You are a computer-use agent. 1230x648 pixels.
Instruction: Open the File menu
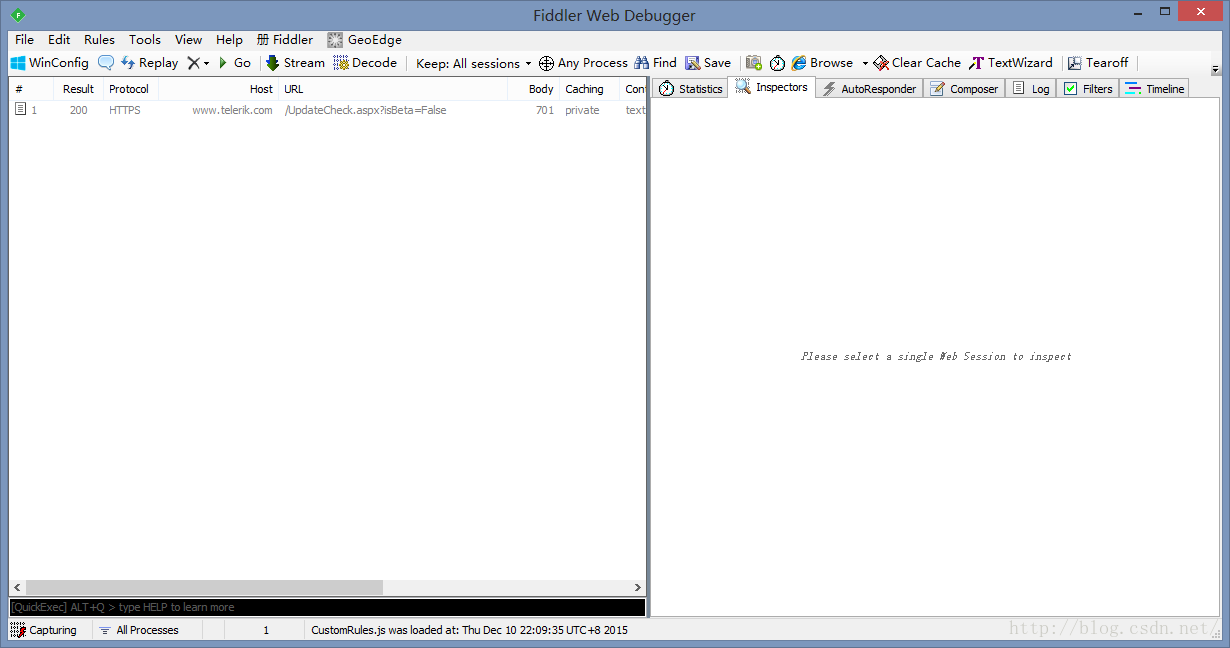(x=25, y=40)
